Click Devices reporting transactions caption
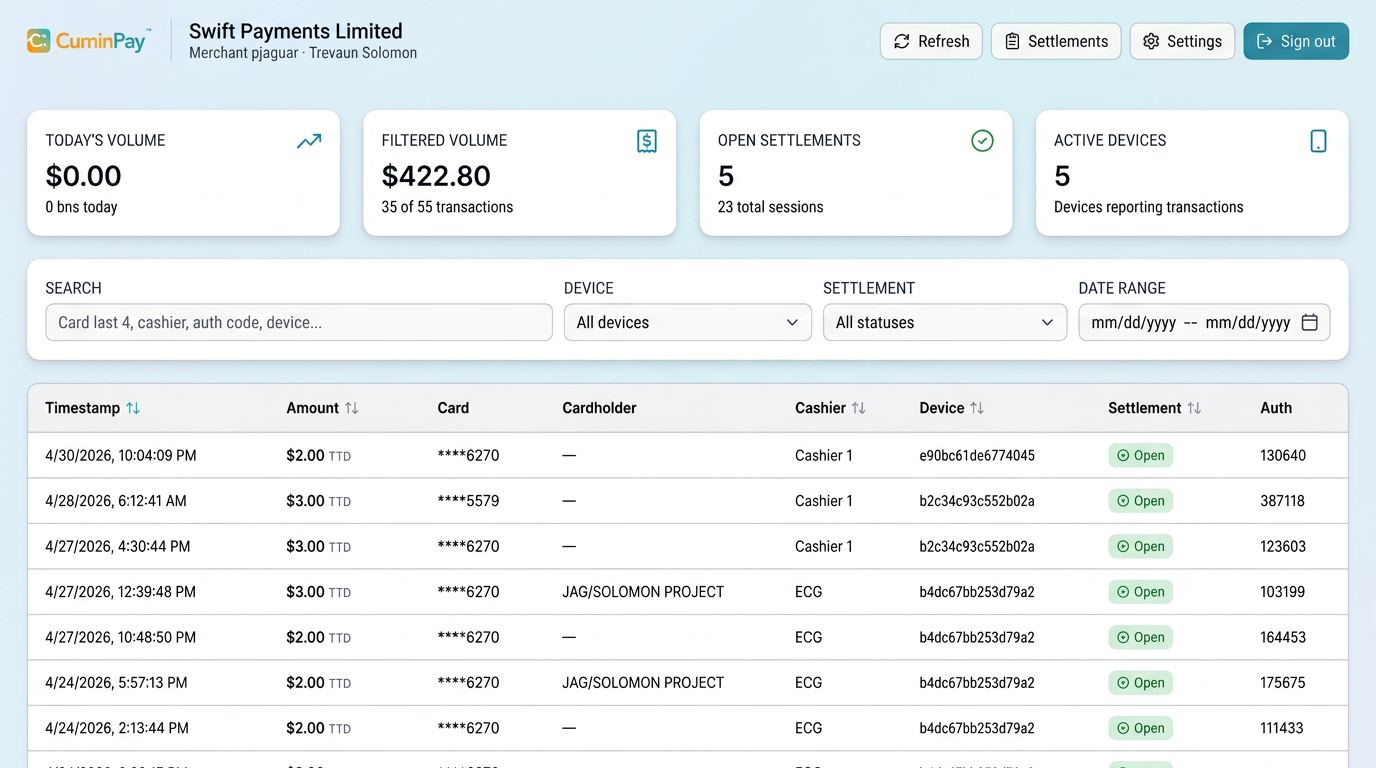 [x=1149, y=207]
